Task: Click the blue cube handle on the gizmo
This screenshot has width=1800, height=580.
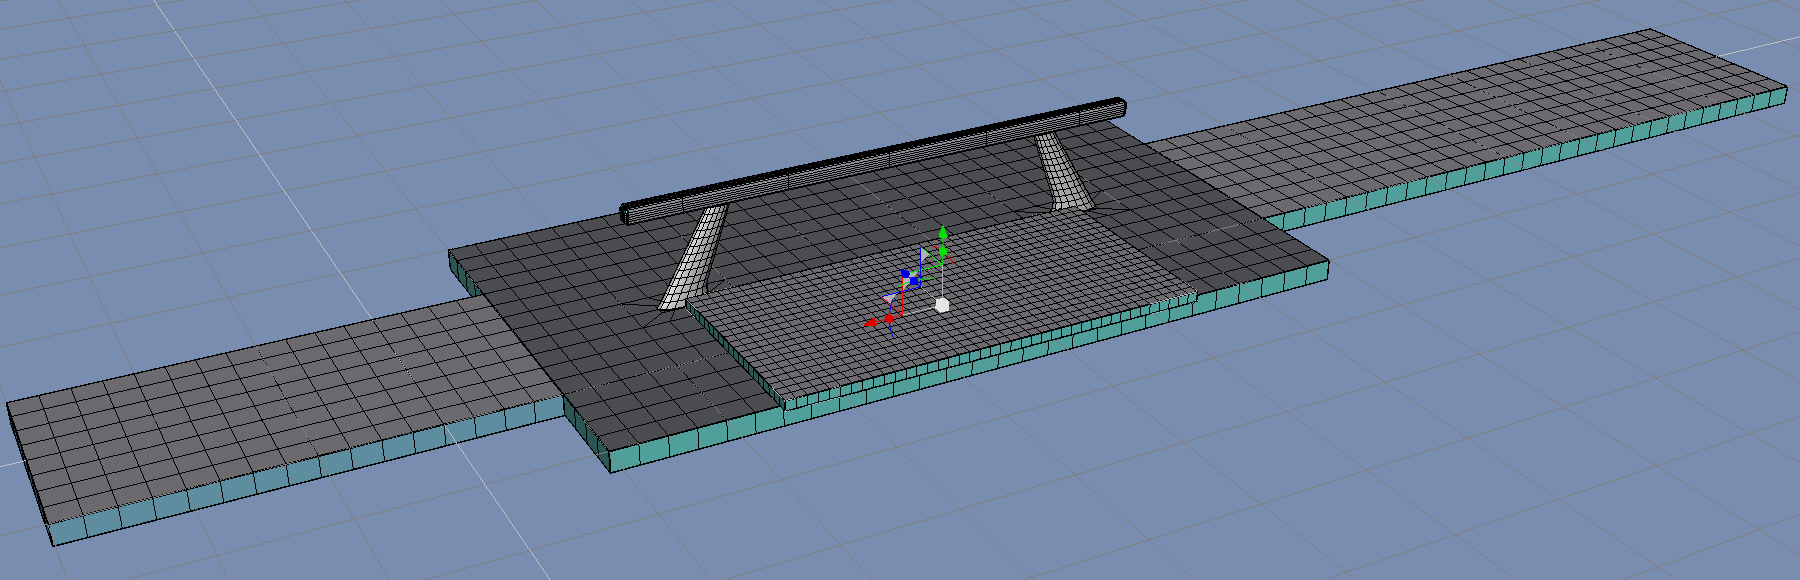Action: pos(914,281)
